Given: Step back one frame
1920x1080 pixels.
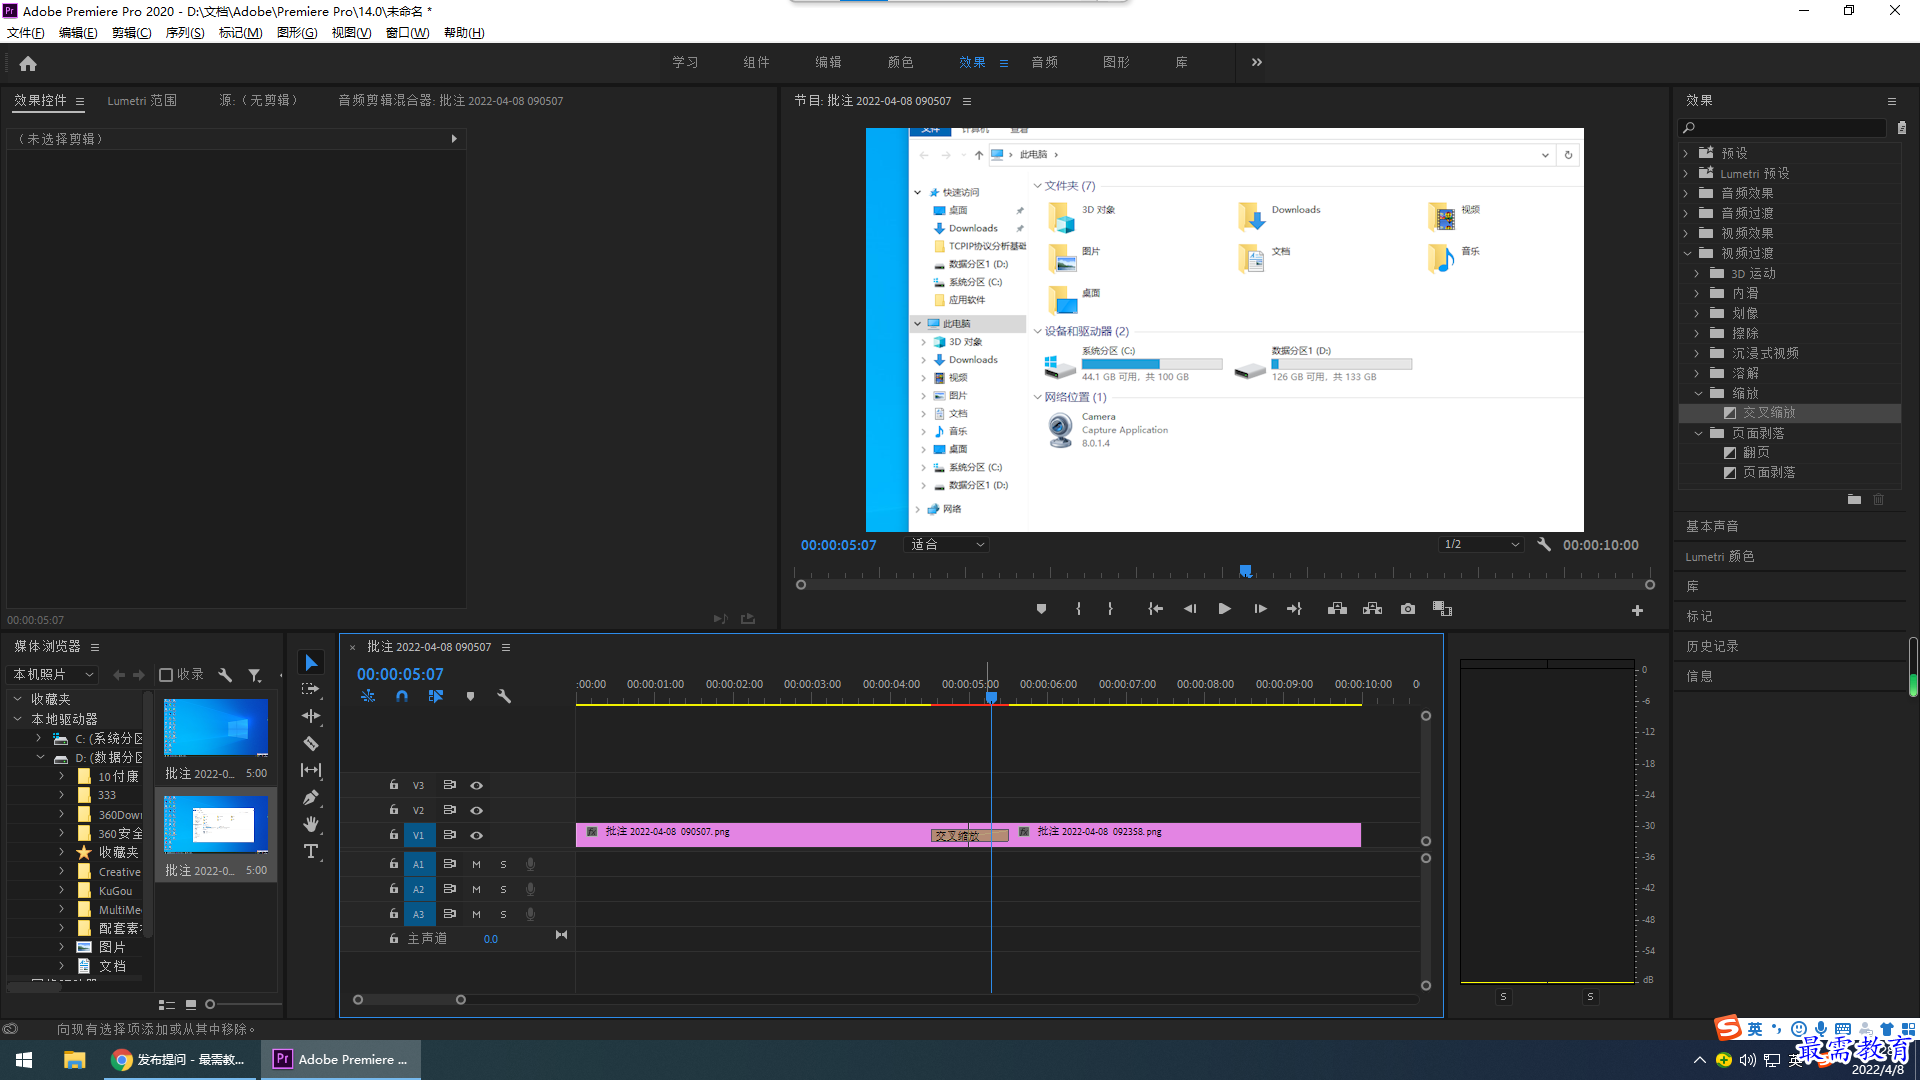Looking at the screenshot, I should coord(1190,609).
